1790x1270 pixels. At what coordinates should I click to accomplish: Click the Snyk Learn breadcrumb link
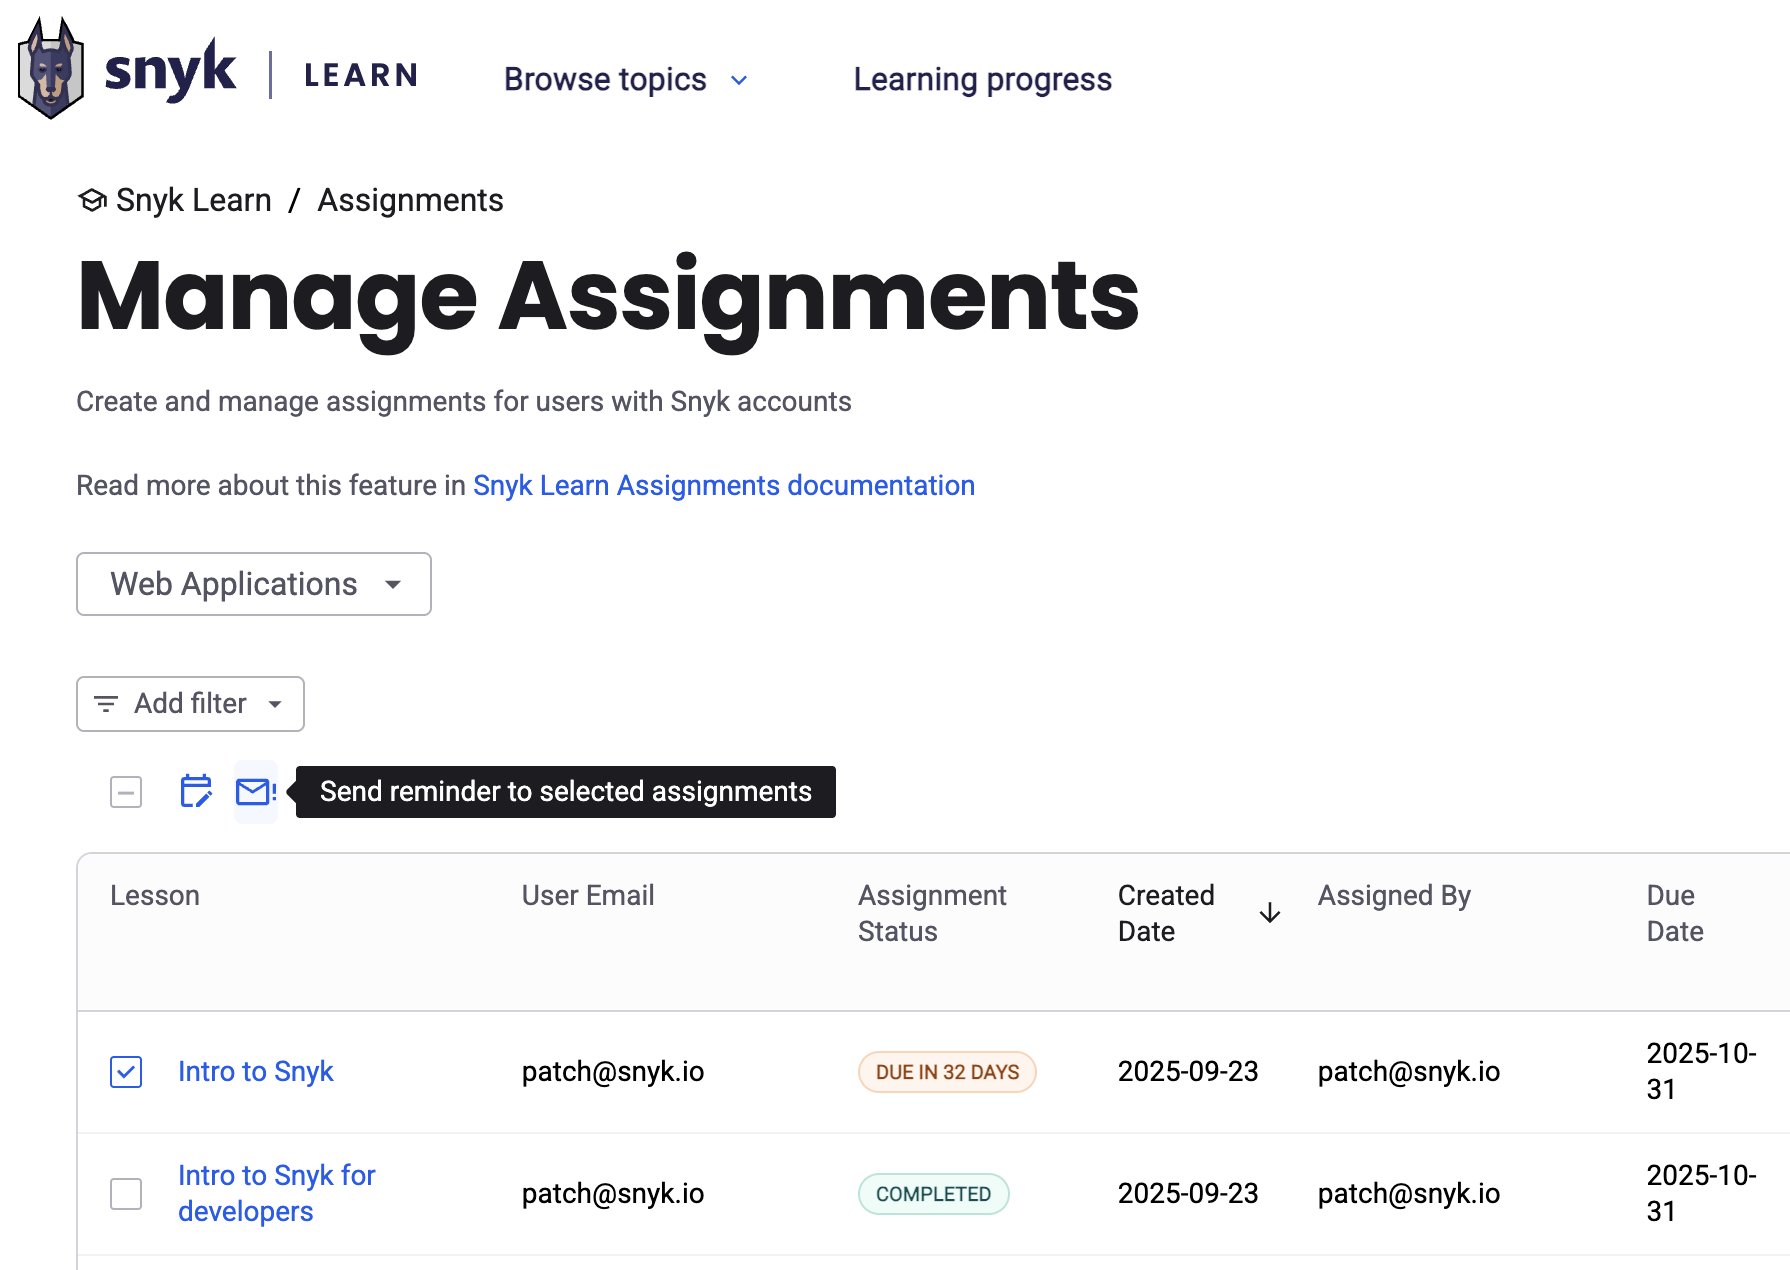193,200
